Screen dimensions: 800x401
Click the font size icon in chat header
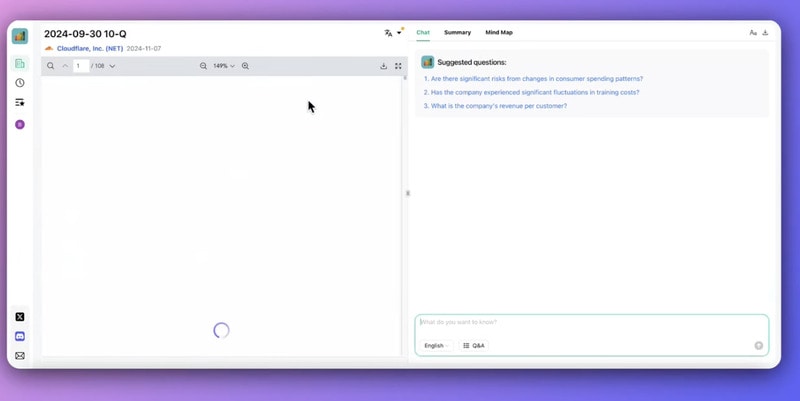click(x=753, y=33)
